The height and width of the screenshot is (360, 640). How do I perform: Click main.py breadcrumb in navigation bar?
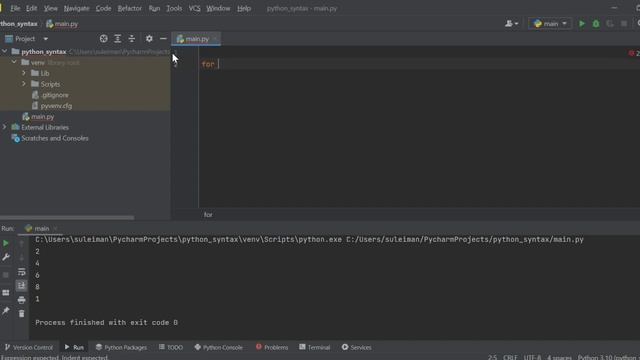(62, 24)
